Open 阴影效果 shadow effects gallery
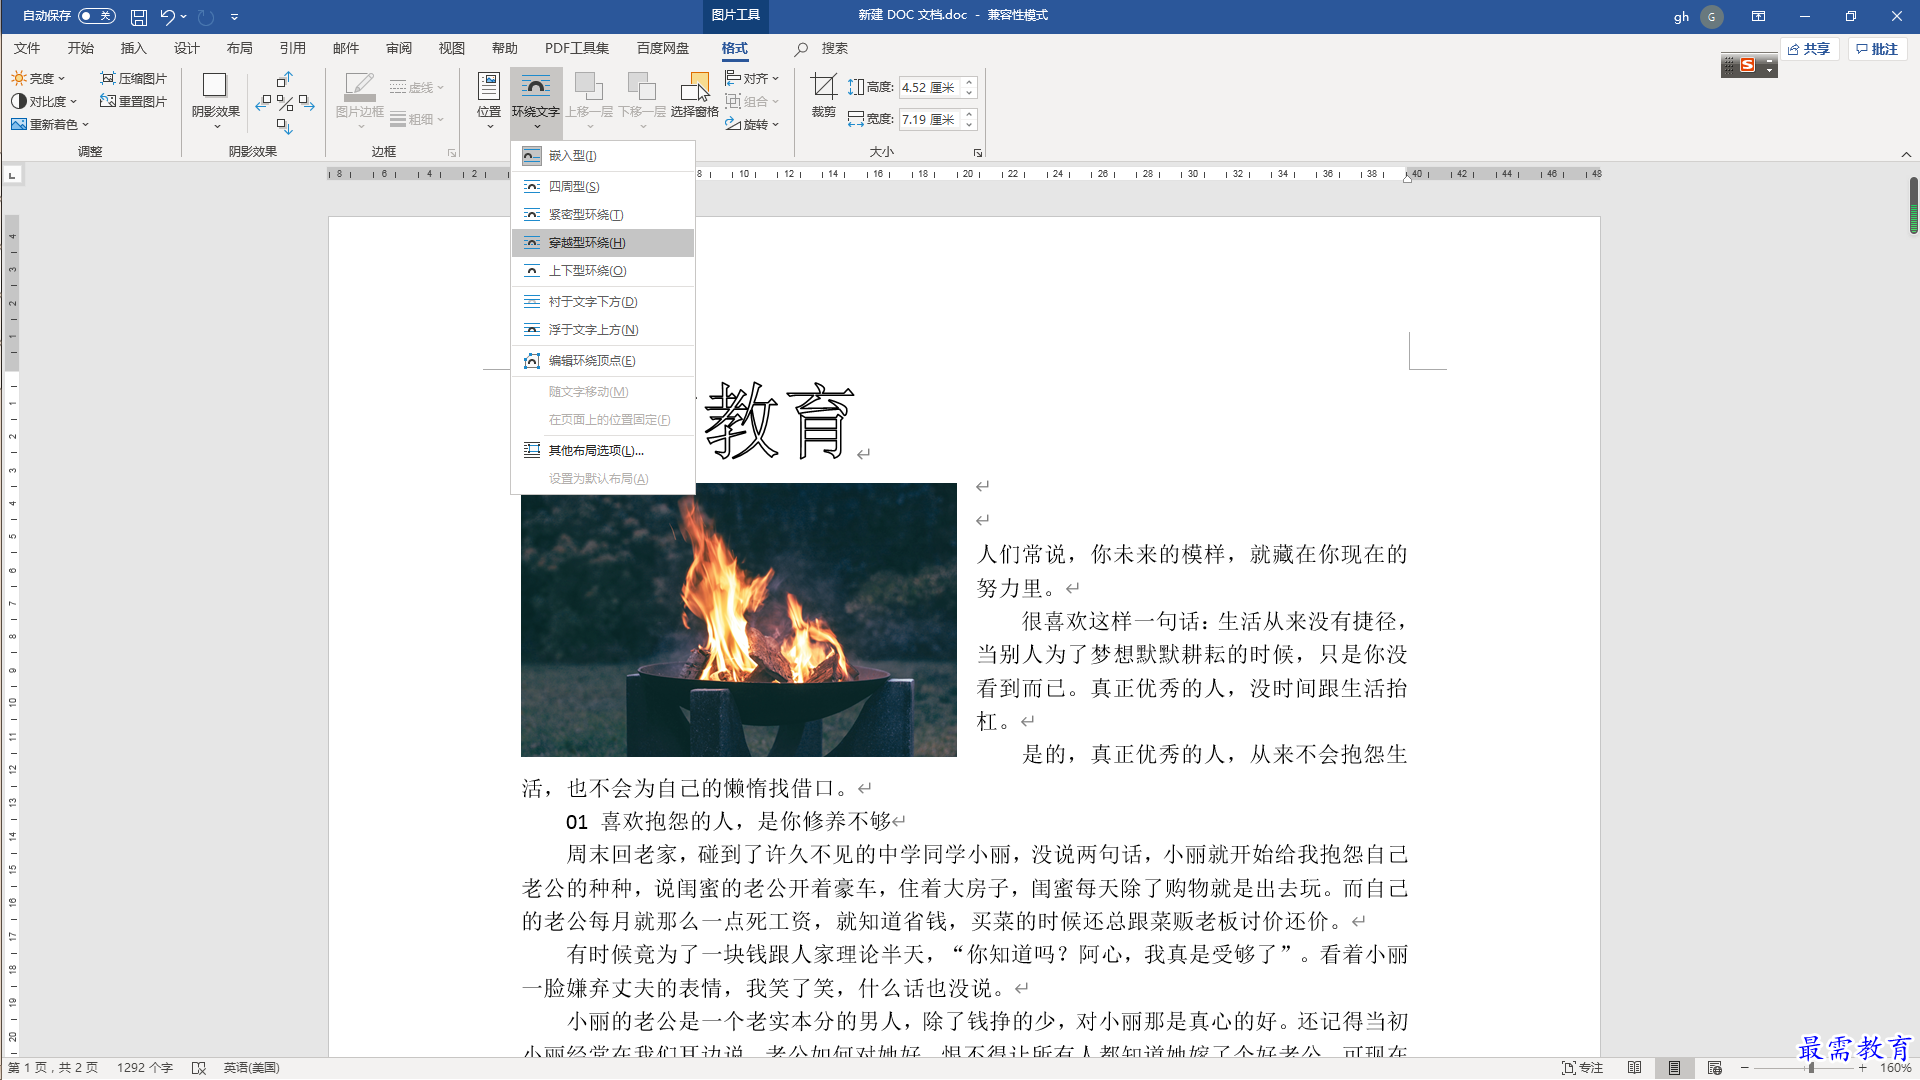1920x1080 pixels. point(215,101)
